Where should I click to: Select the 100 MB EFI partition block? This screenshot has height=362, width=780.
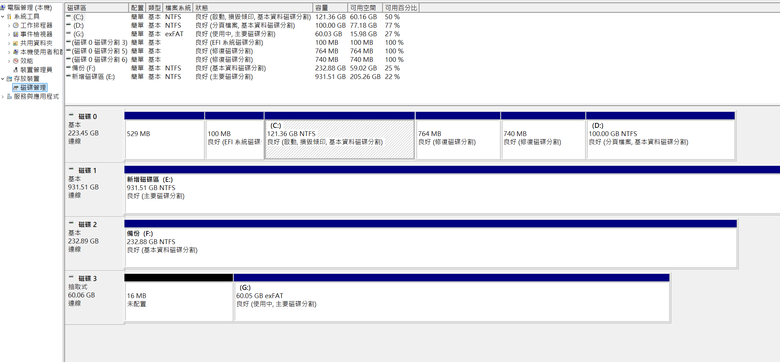(234, 135)
